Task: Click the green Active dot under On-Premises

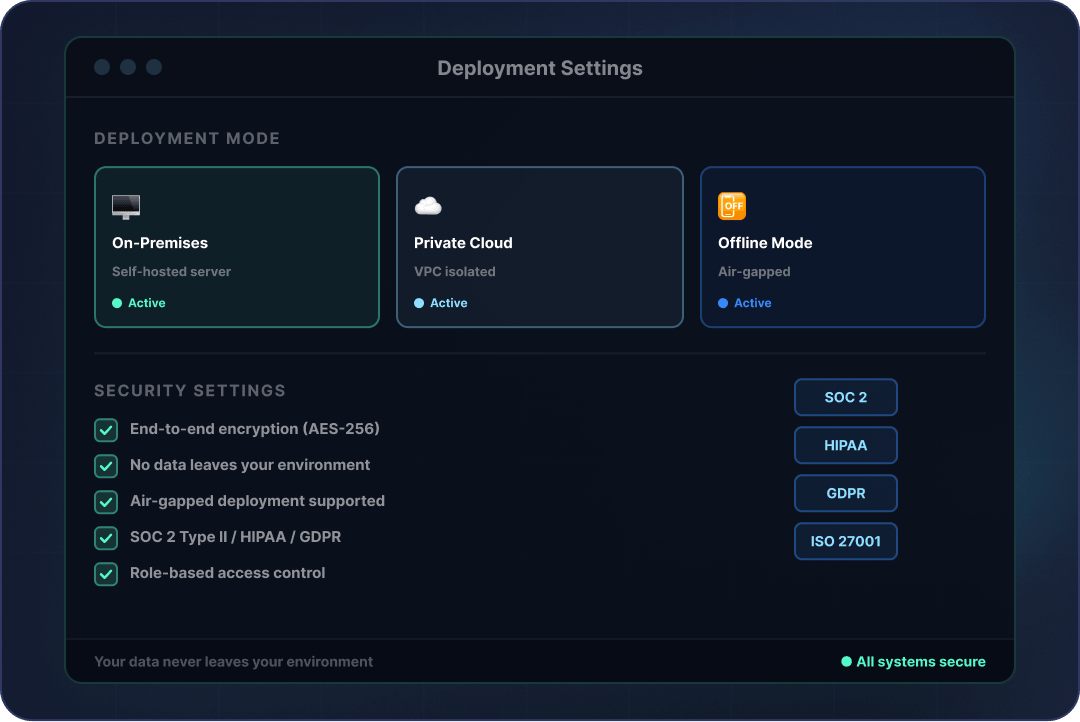Action: [117, 303]
